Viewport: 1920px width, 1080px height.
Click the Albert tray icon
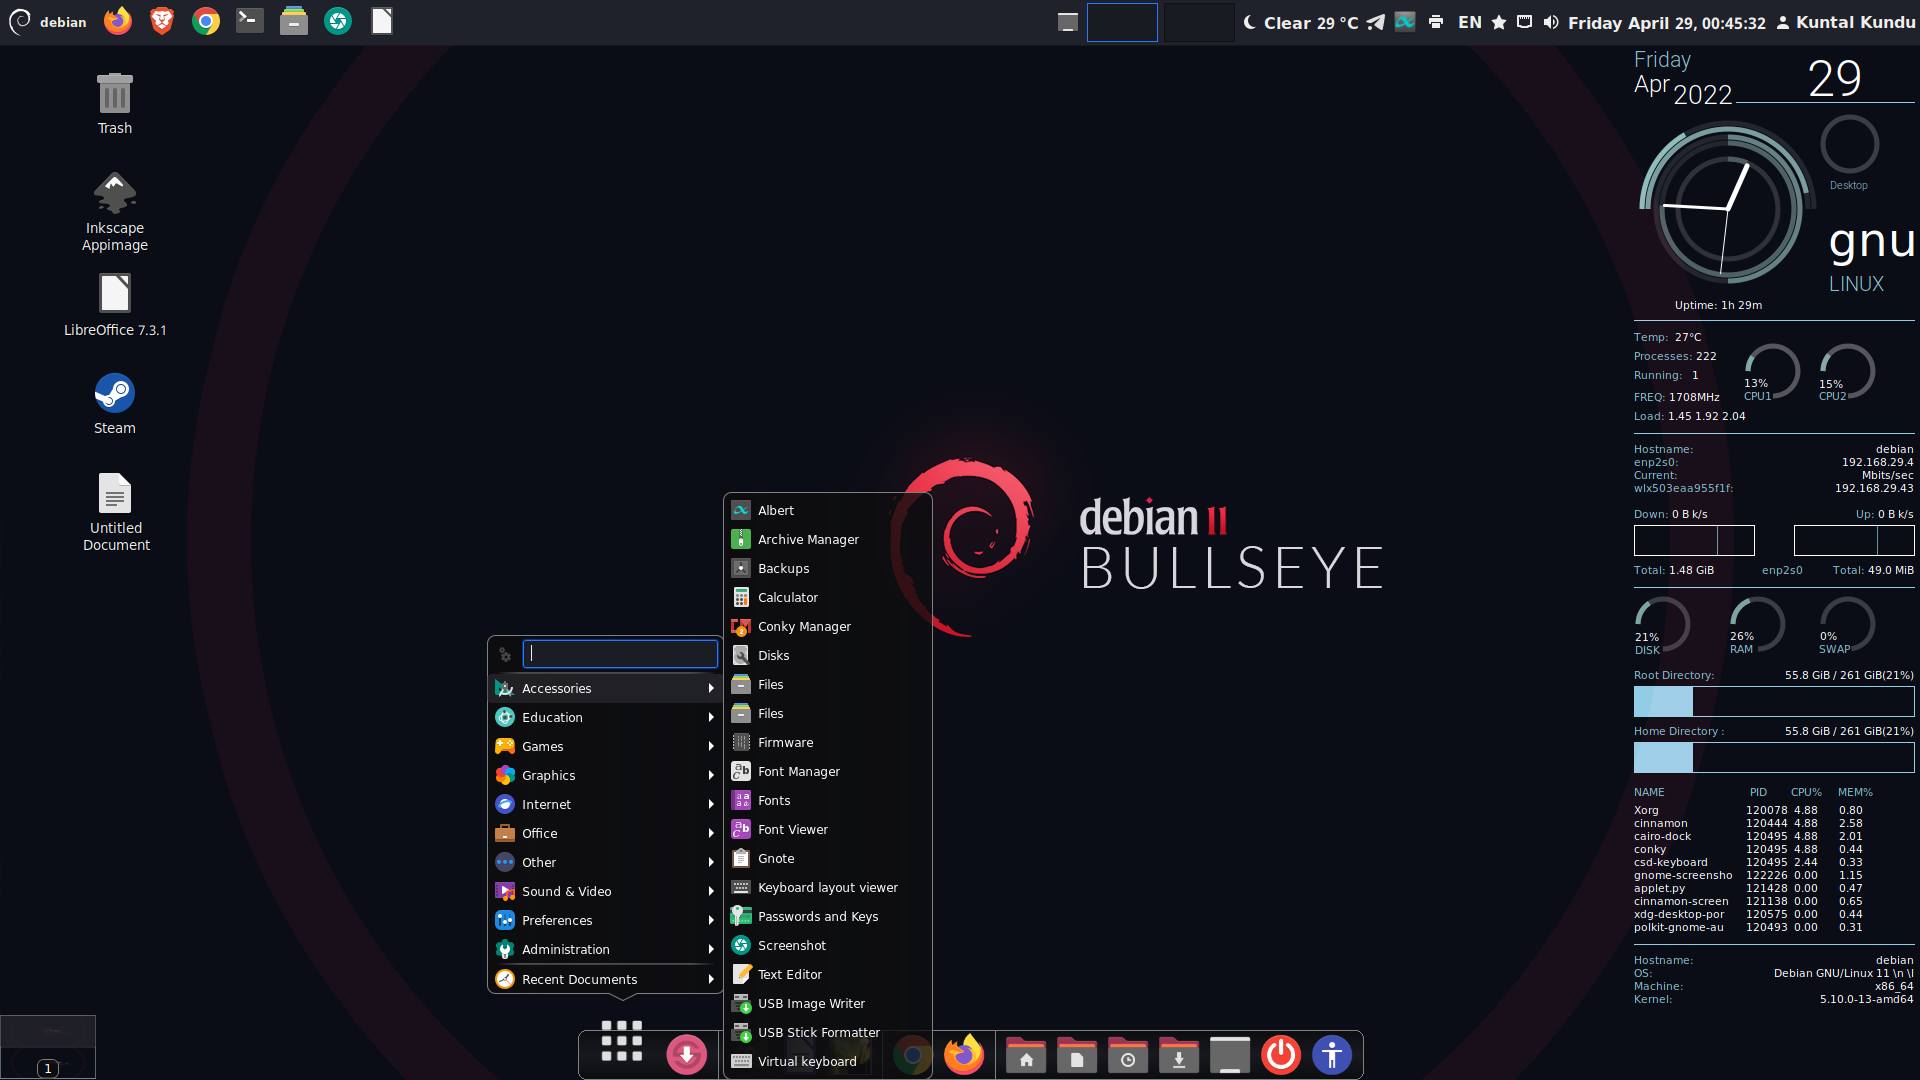tap(1405, 22)
